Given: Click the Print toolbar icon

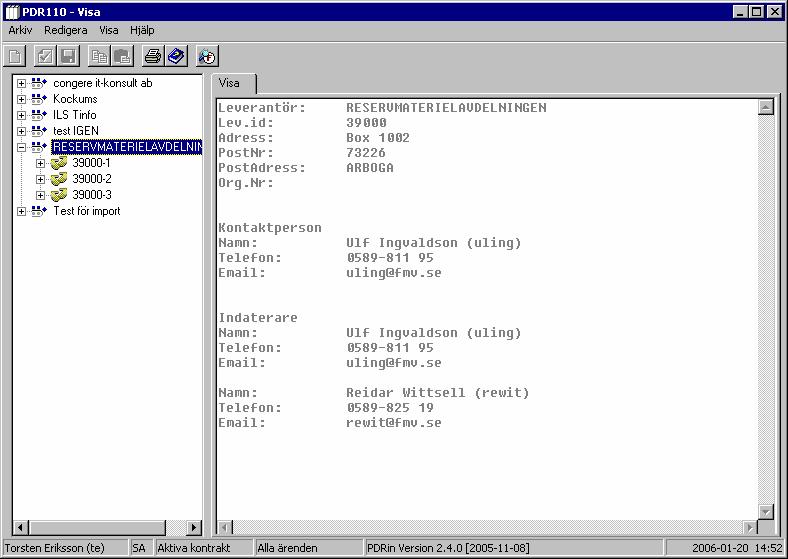Looking at the screenshot, I should point(153,56).
